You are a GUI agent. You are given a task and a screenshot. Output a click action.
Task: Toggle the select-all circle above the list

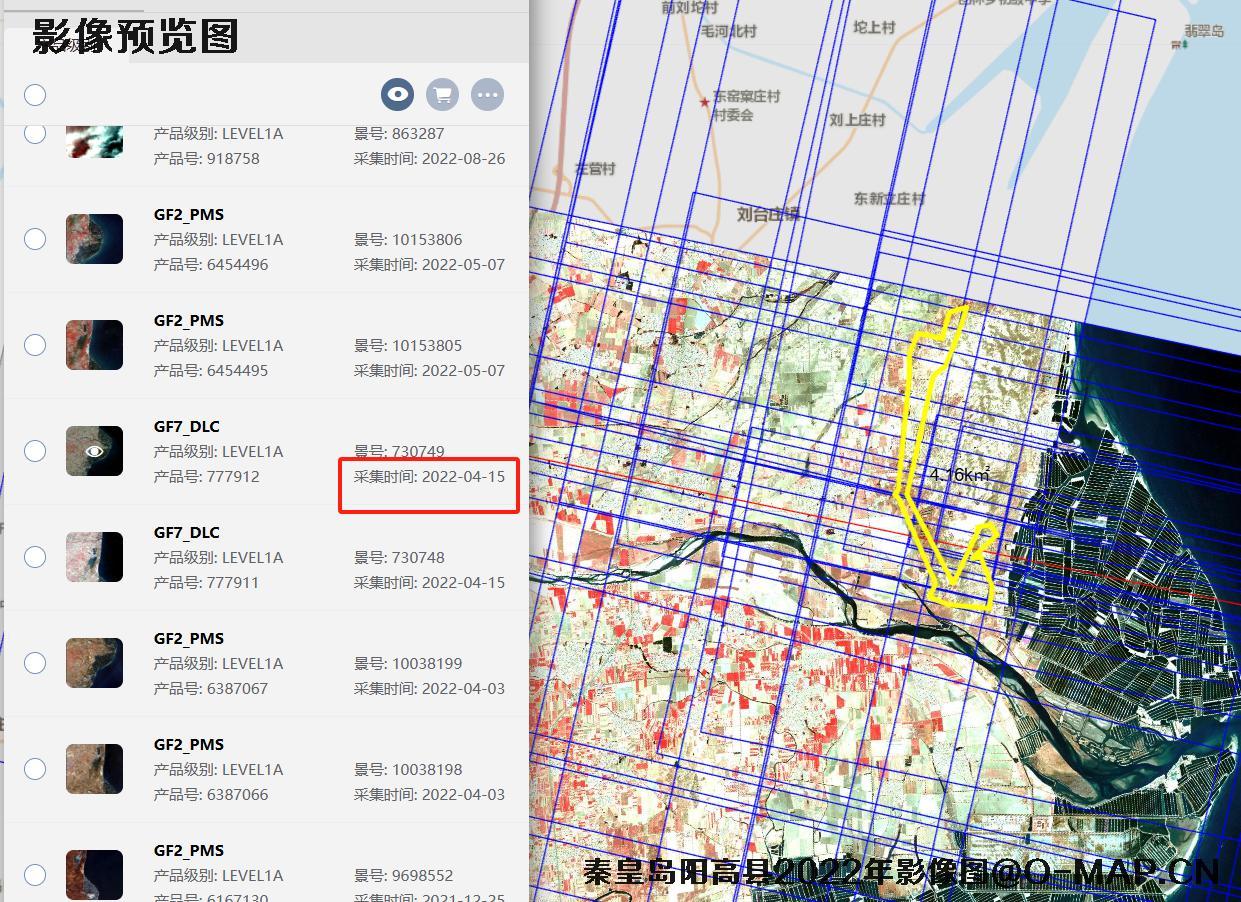pos(35,95)
